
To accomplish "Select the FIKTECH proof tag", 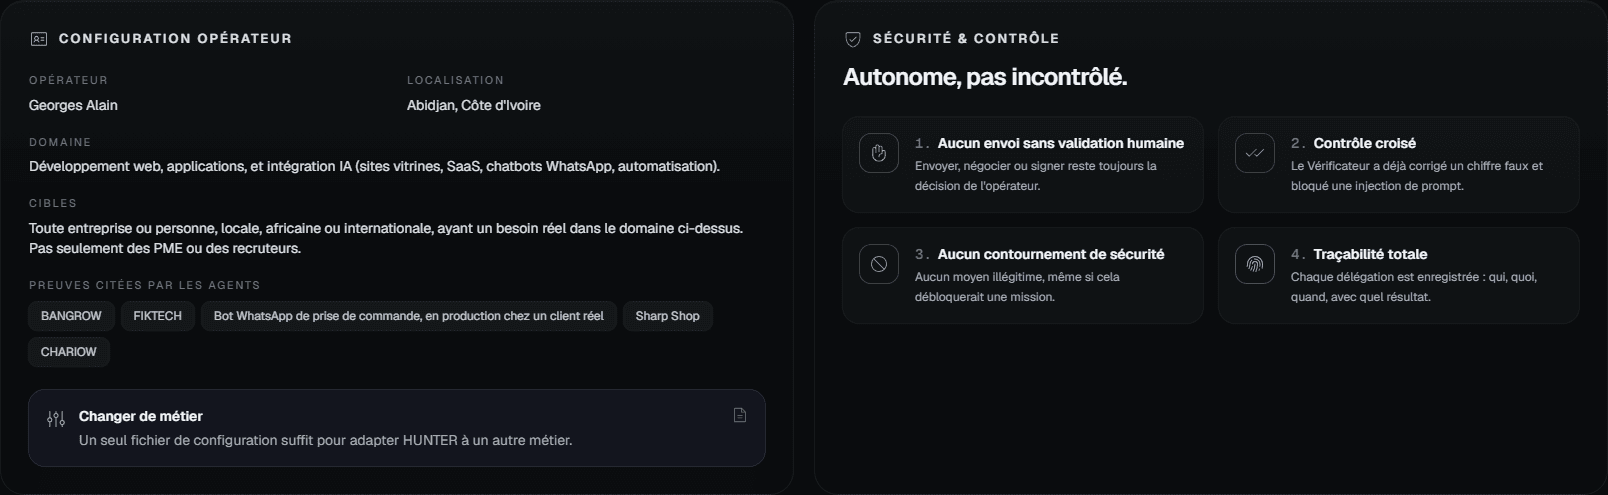I will click(158, 316).
